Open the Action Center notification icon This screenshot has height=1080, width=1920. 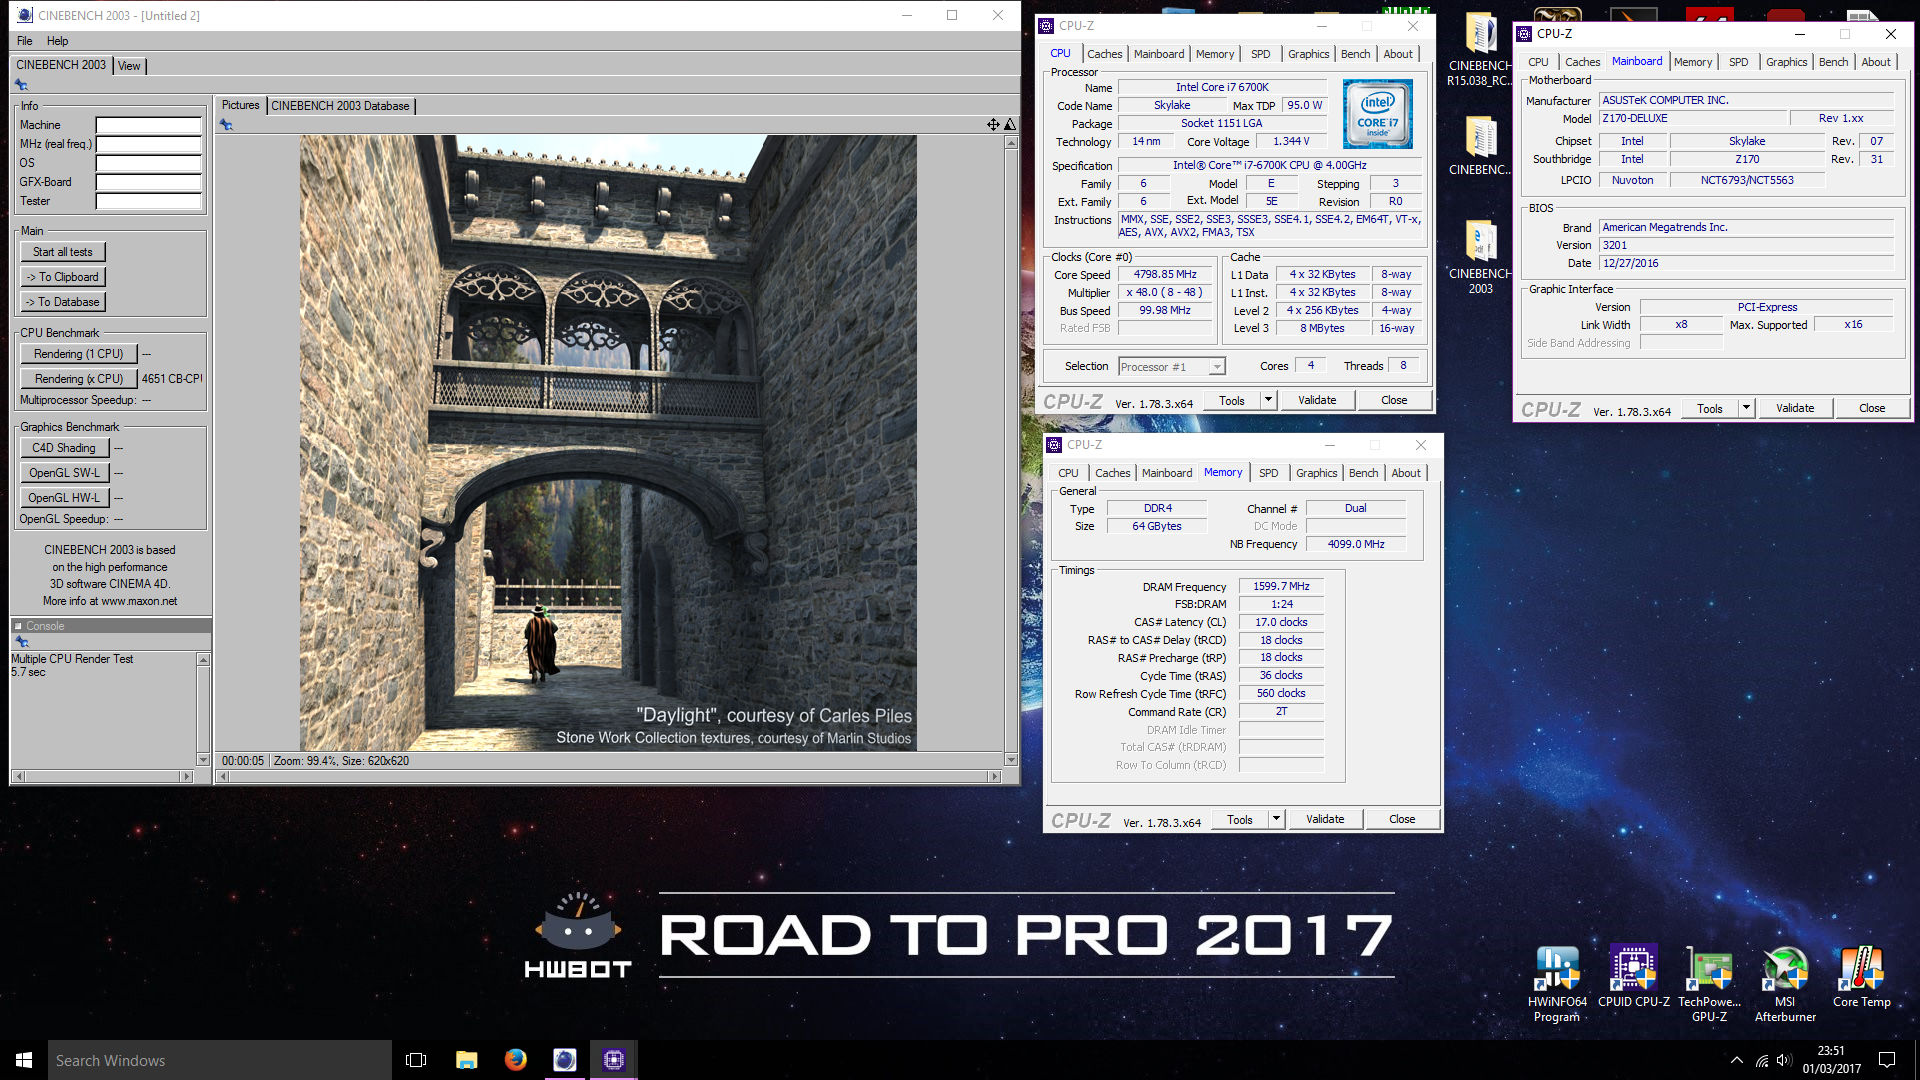click(1887, 1060)
